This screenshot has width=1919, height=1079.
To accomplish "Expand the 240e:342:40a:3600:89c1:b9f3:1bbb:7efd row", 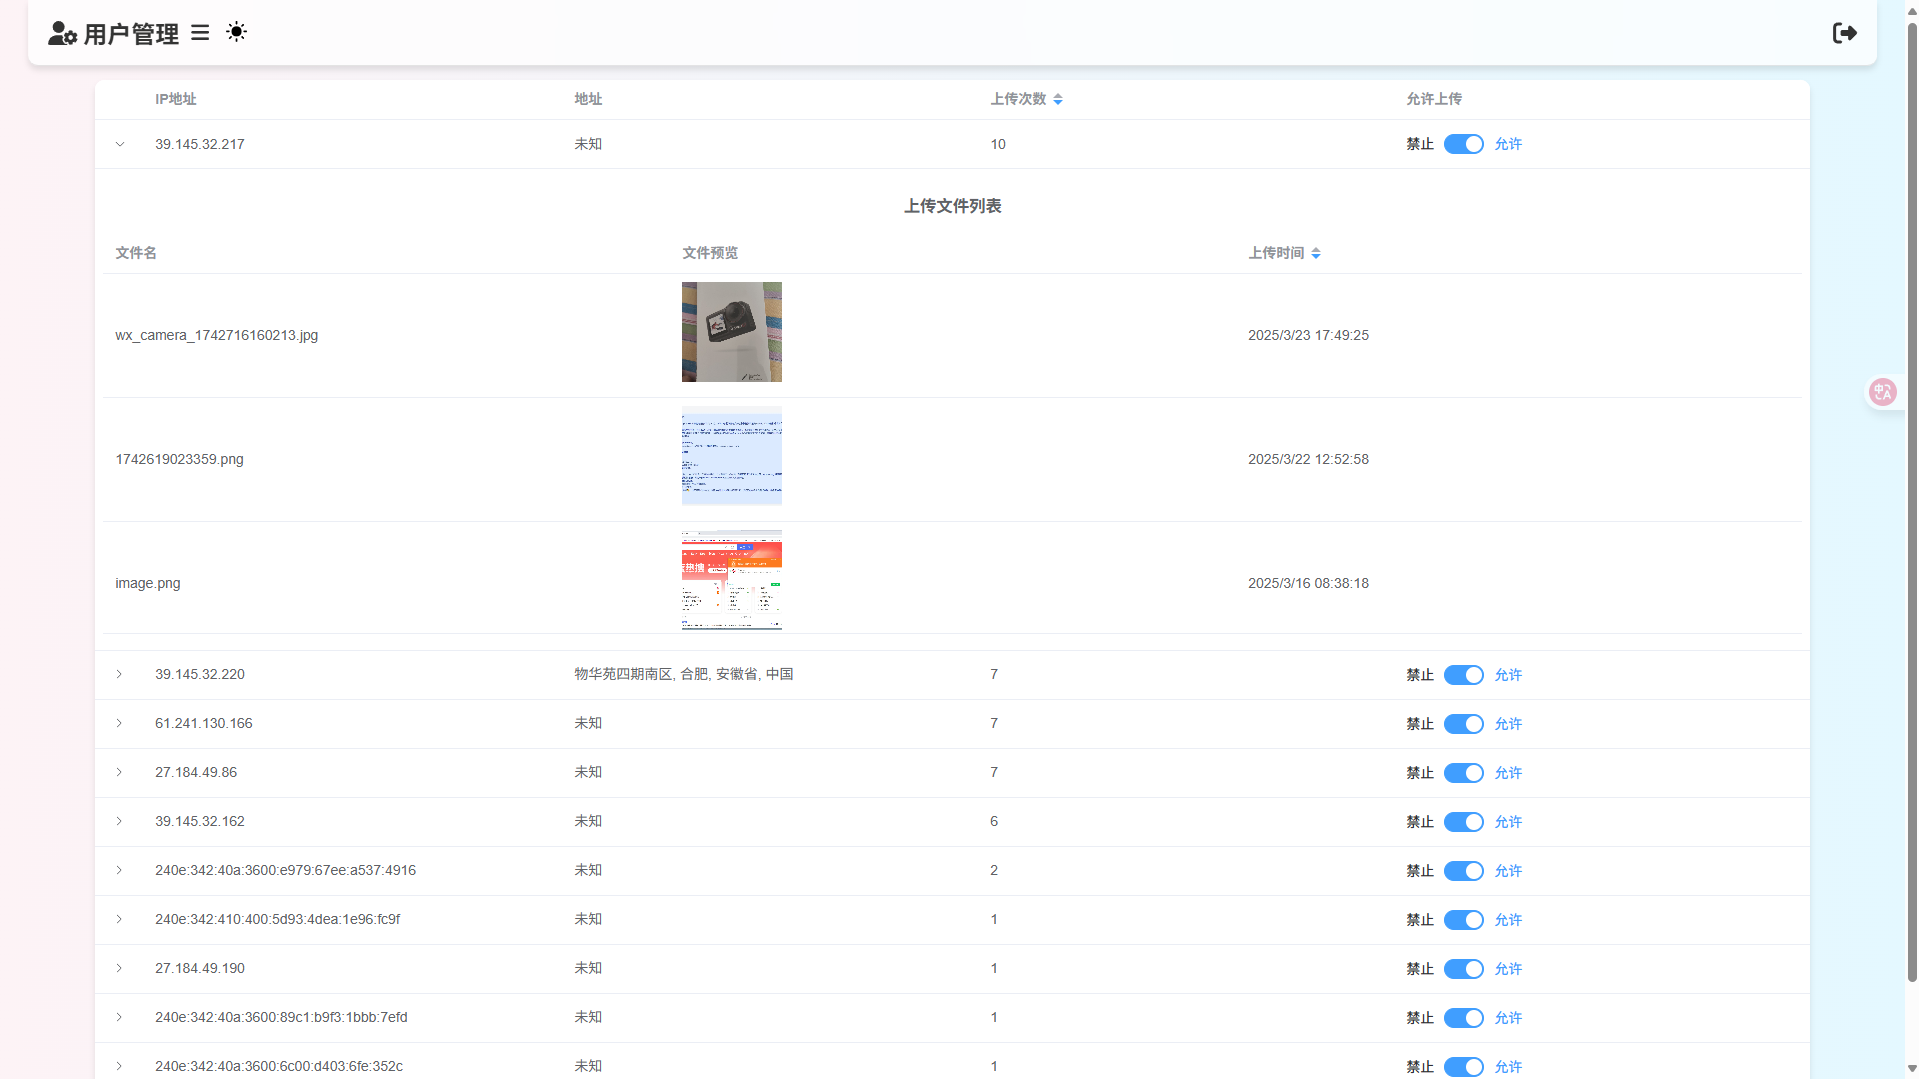I will [120, 1017].
